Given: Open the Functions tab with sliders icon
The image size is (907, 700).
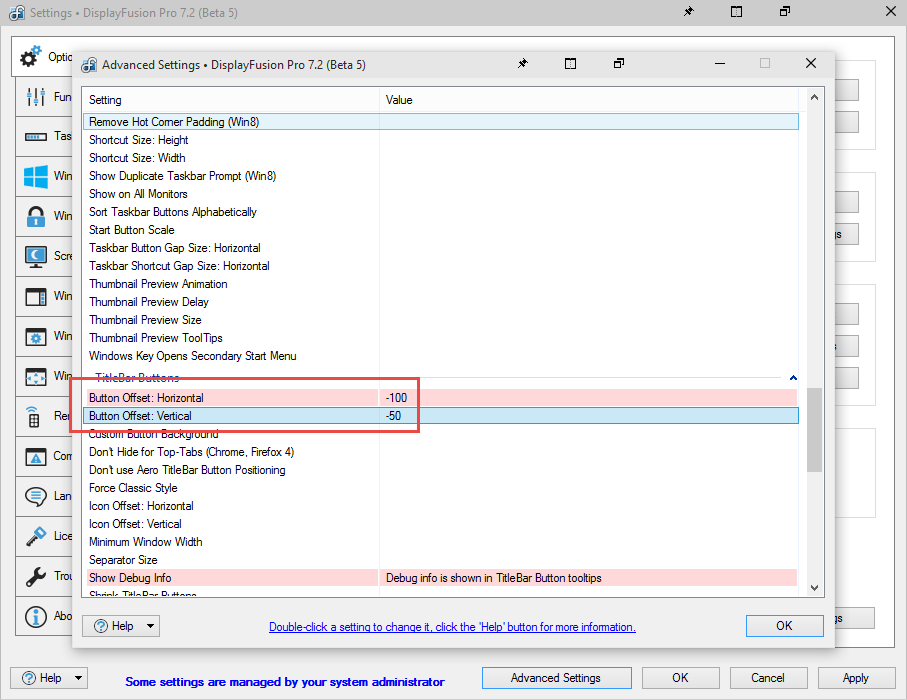Looking at the screenshot, I should [x=36, y=97].
